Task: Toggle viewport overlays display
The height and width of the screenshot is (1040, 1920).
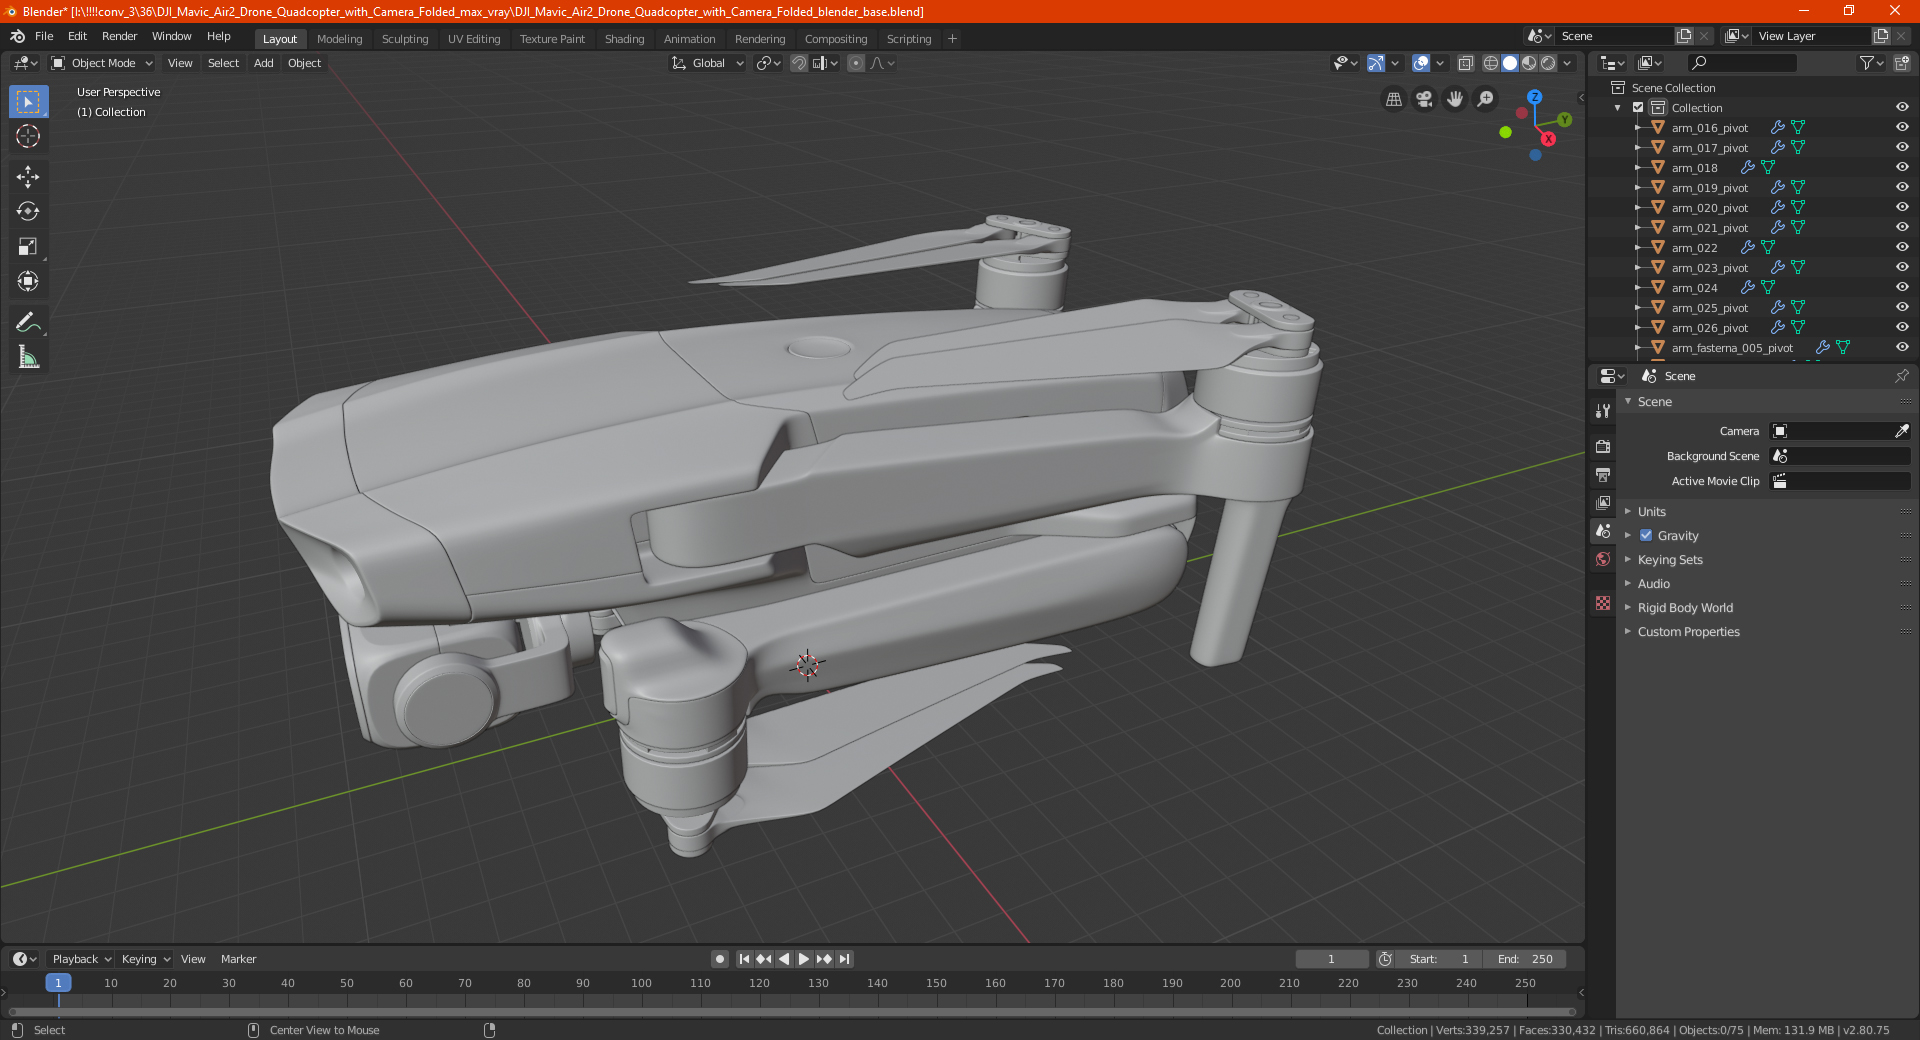Action: 1421,63
